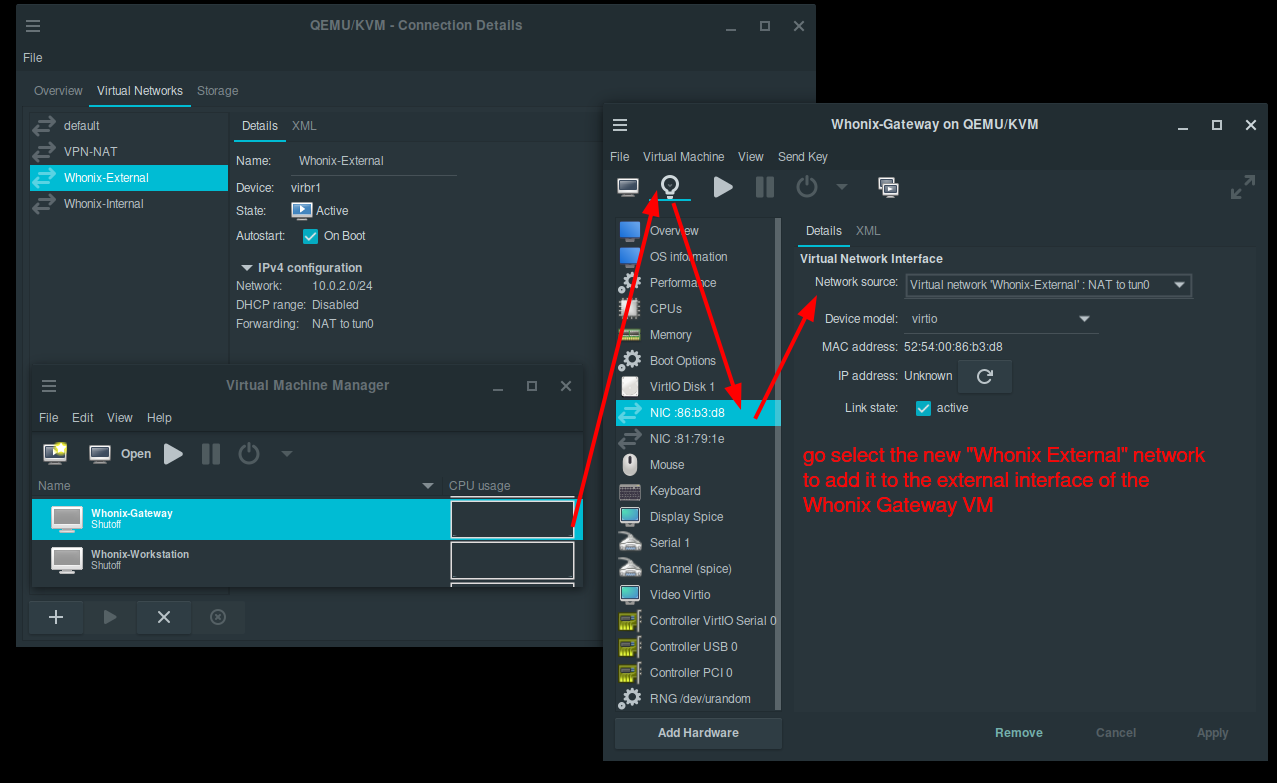This screenshot has height=783, width=1277.
Task: Start Whonix-Gateway with the play button
Action: (x=723, y=187)
